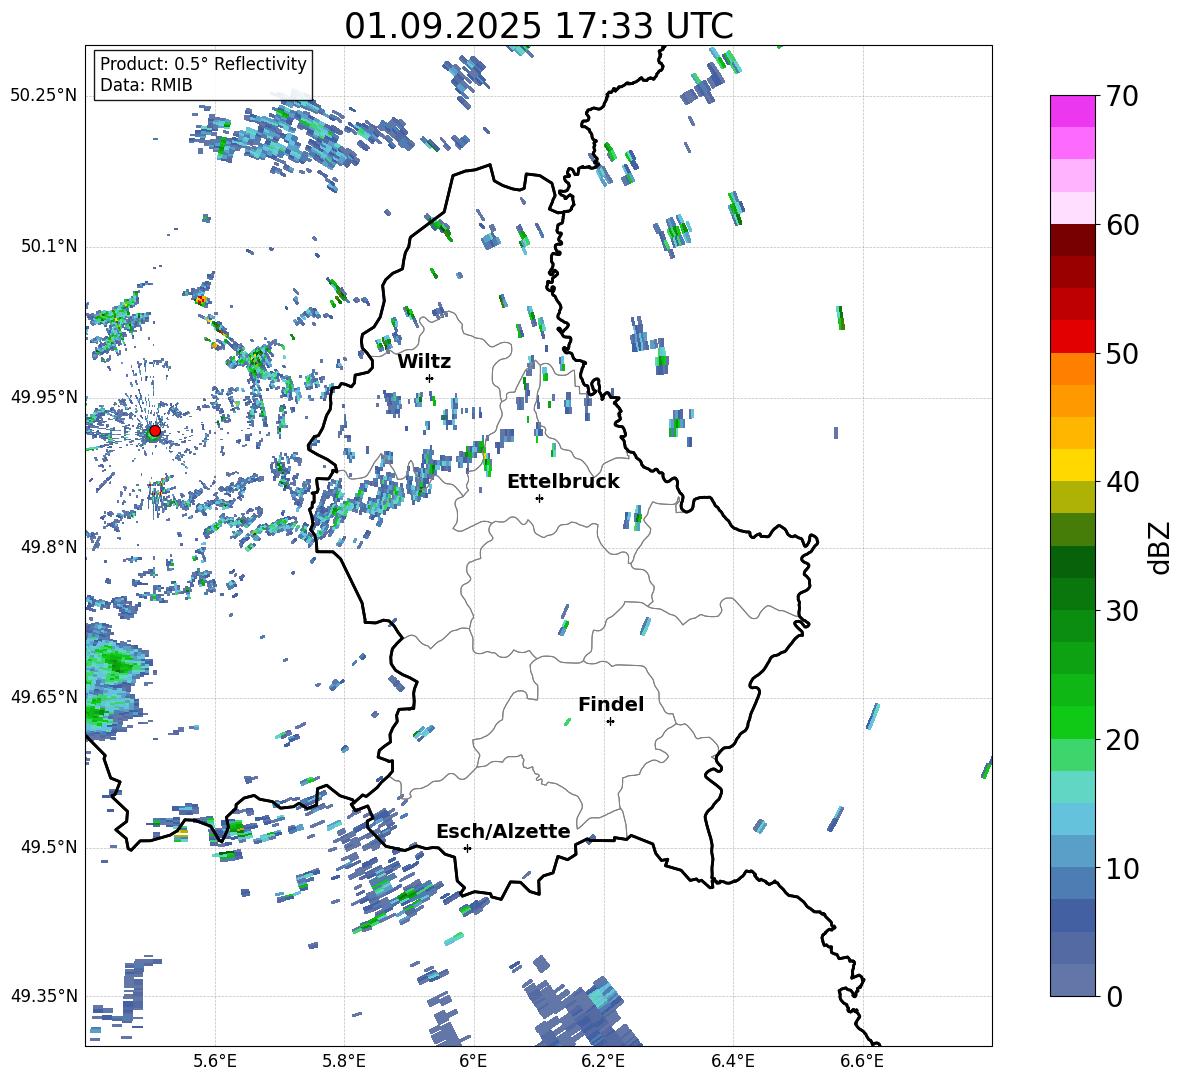Click the colorbar 60 tick label

1122,225
